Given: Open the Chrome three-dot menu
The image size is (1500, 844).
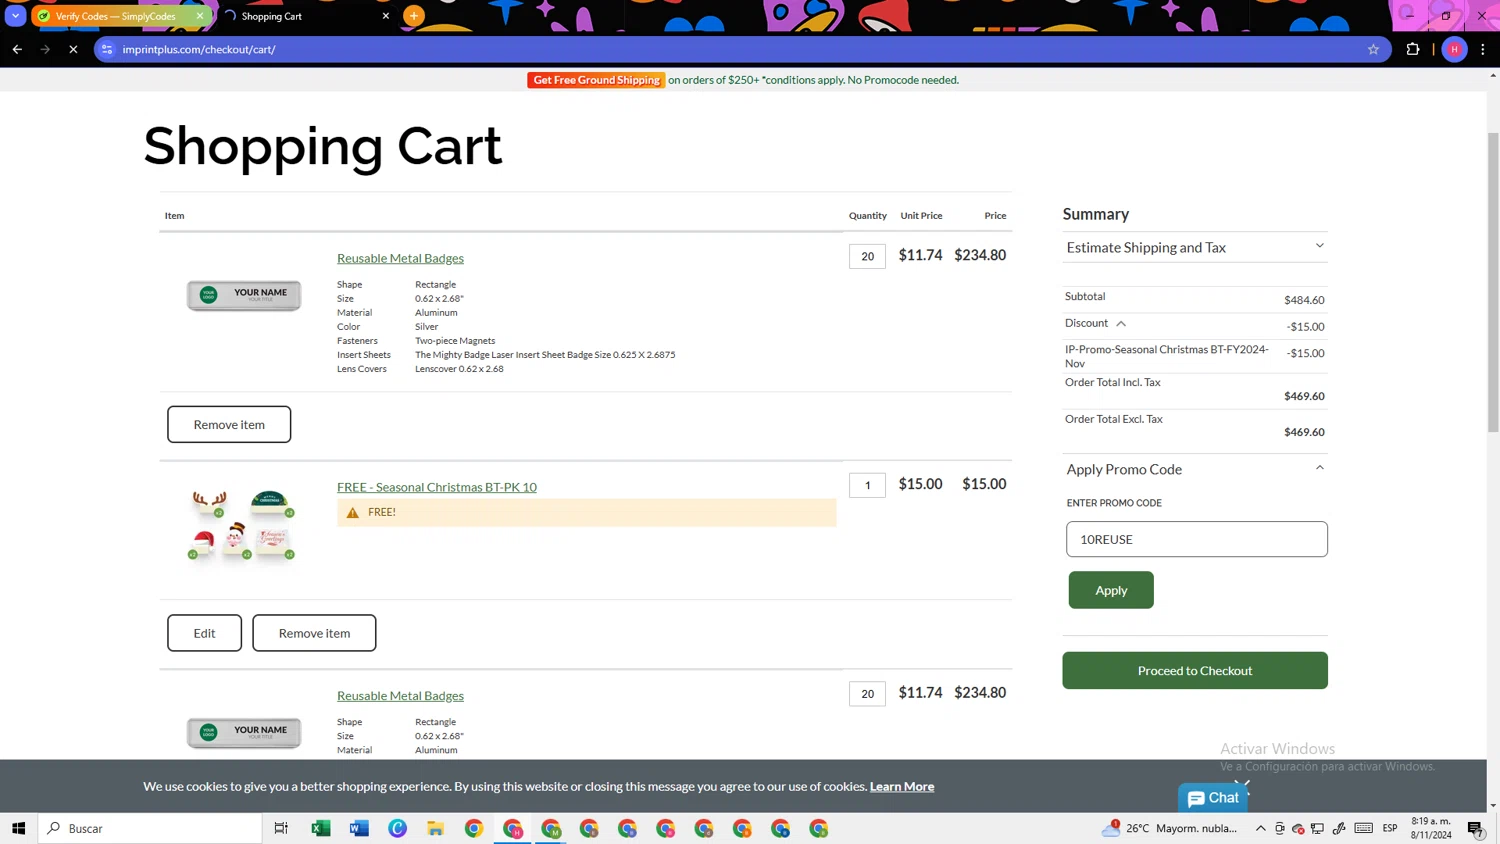Looking at the screenshot, I should [x=1483, y=49].
